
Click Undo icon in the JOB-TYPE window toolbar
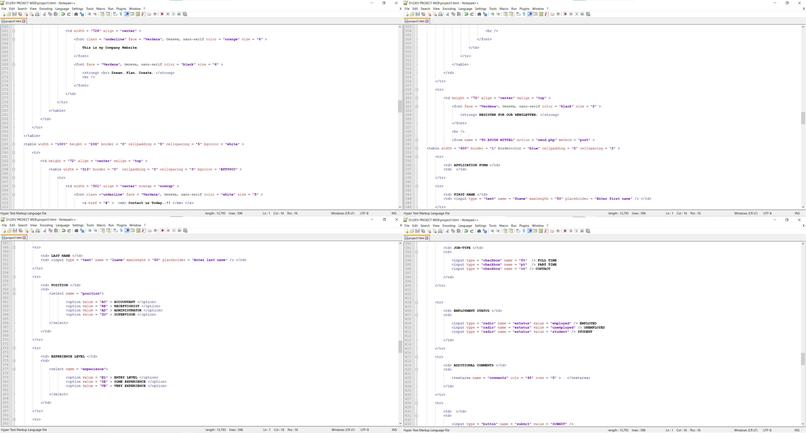(466, 230)
